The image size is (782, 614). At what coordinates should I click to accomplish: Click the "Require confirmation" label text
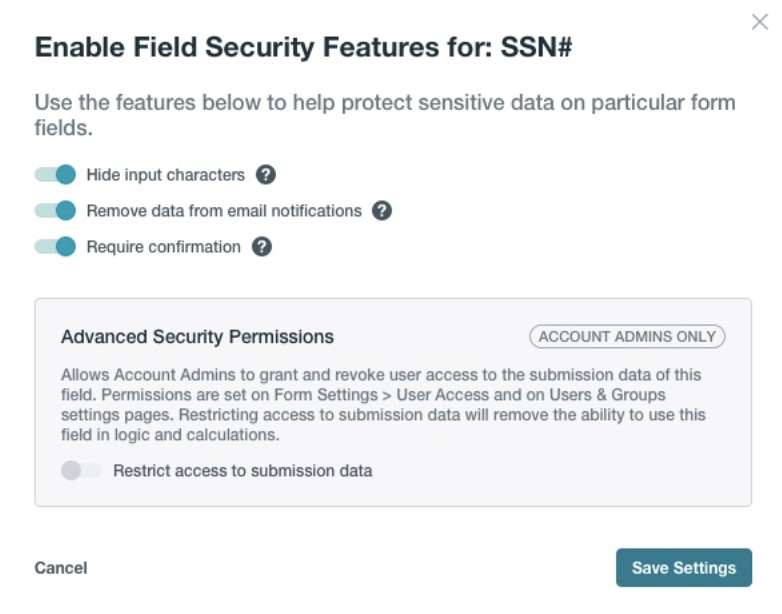point(163,247)
